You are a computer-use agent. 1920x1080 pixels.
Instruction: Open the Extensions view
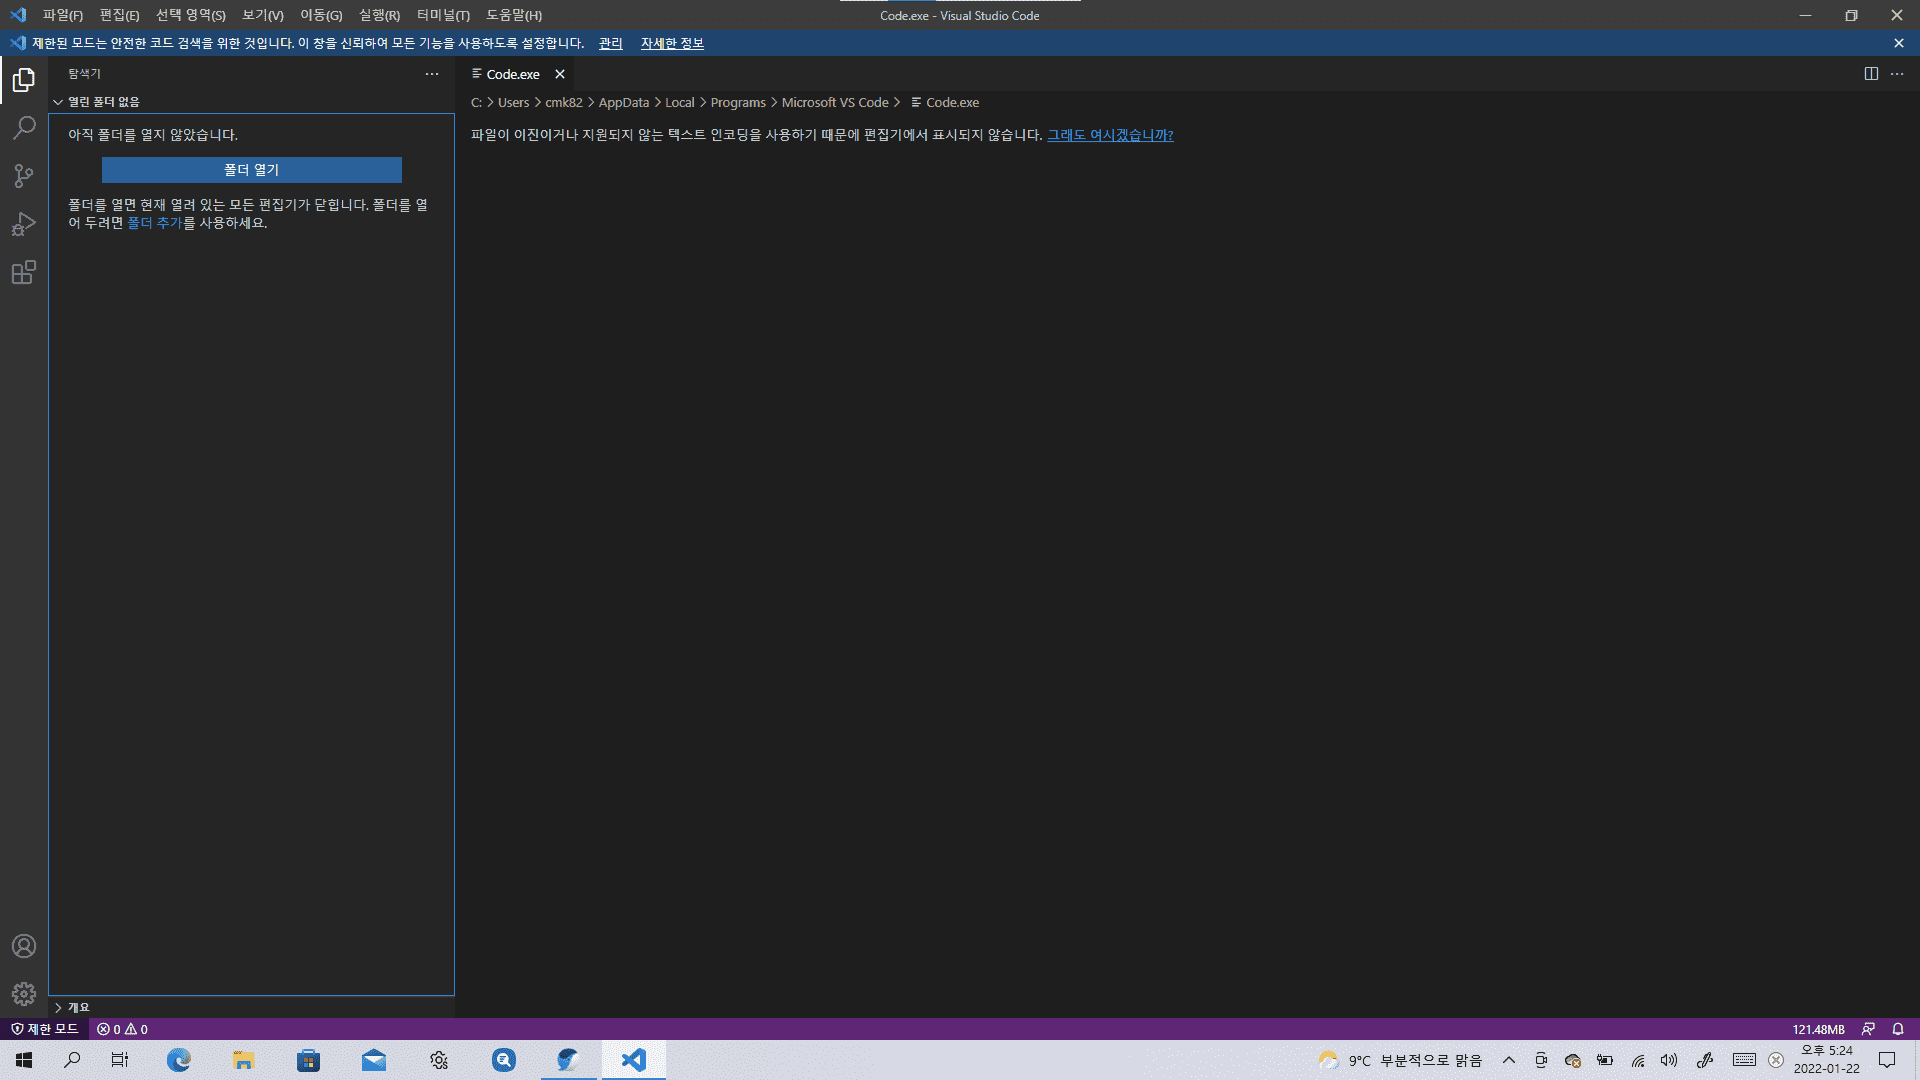(24, 272)
